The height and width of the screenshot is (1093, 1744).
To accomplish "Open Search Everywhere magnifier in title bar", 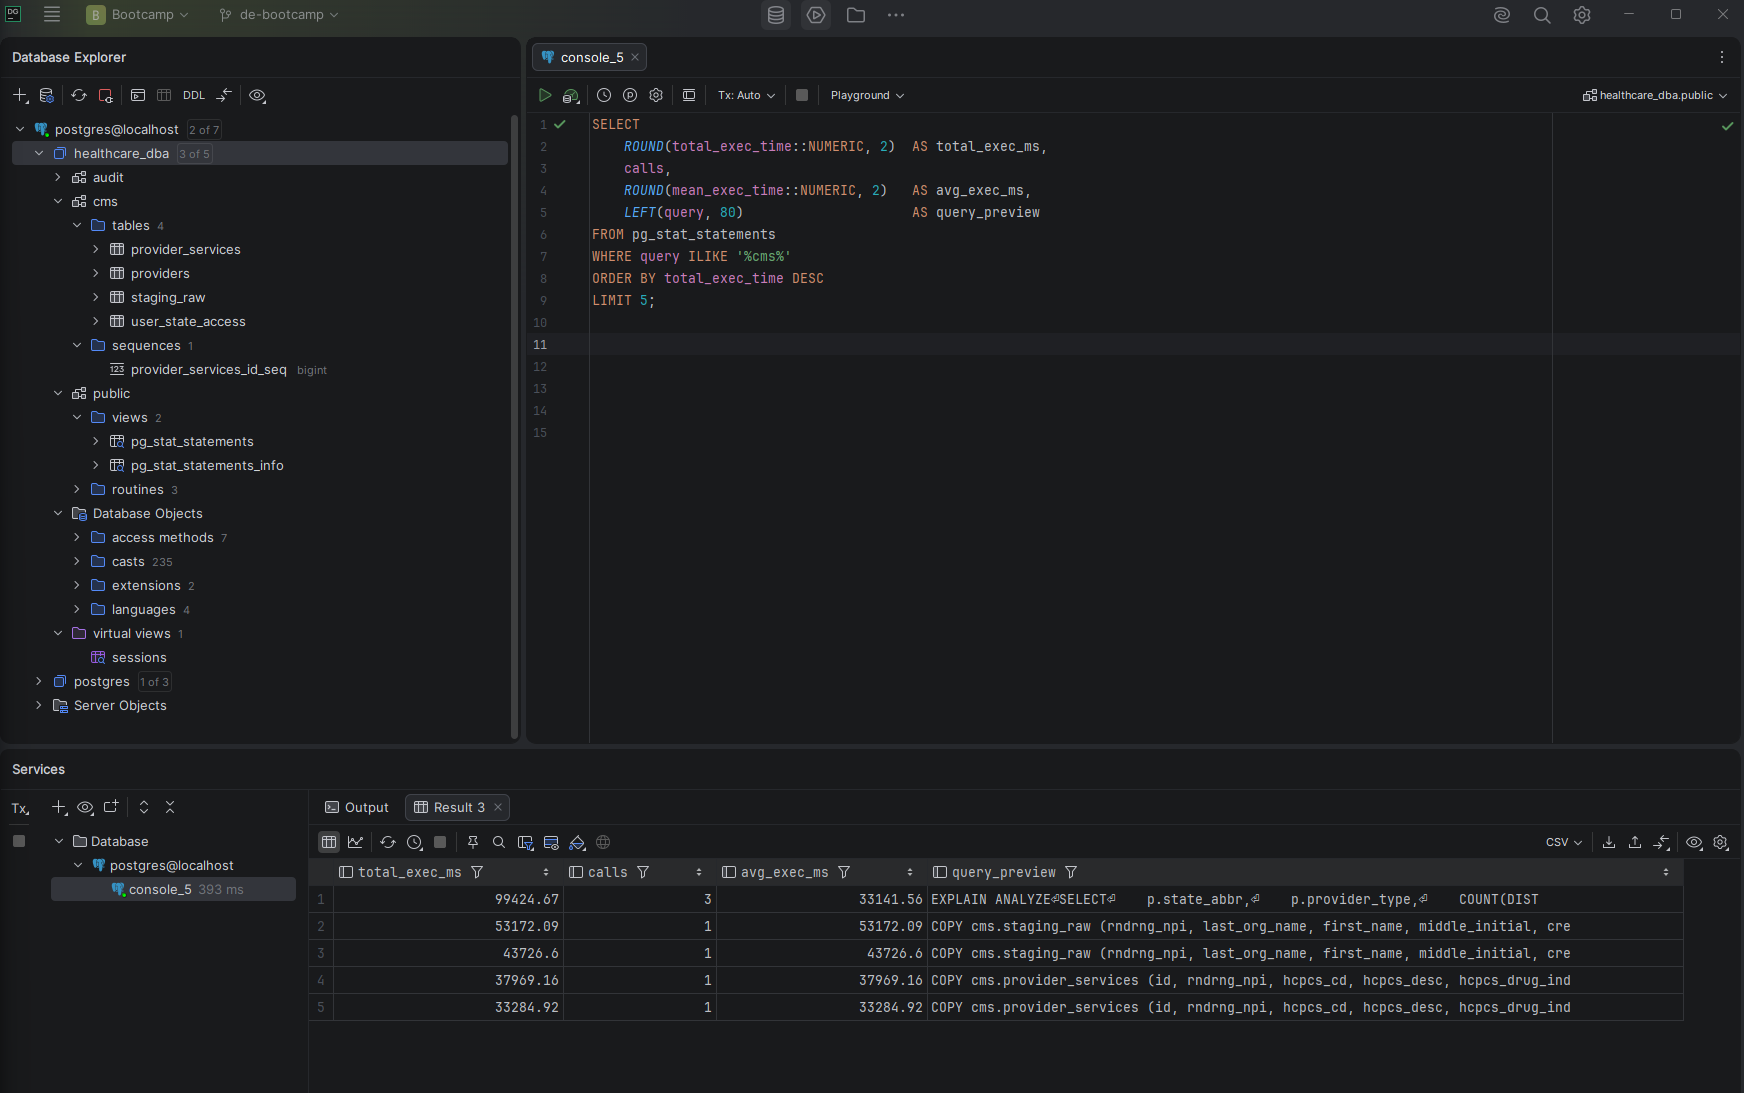I will coord(1542,15).
